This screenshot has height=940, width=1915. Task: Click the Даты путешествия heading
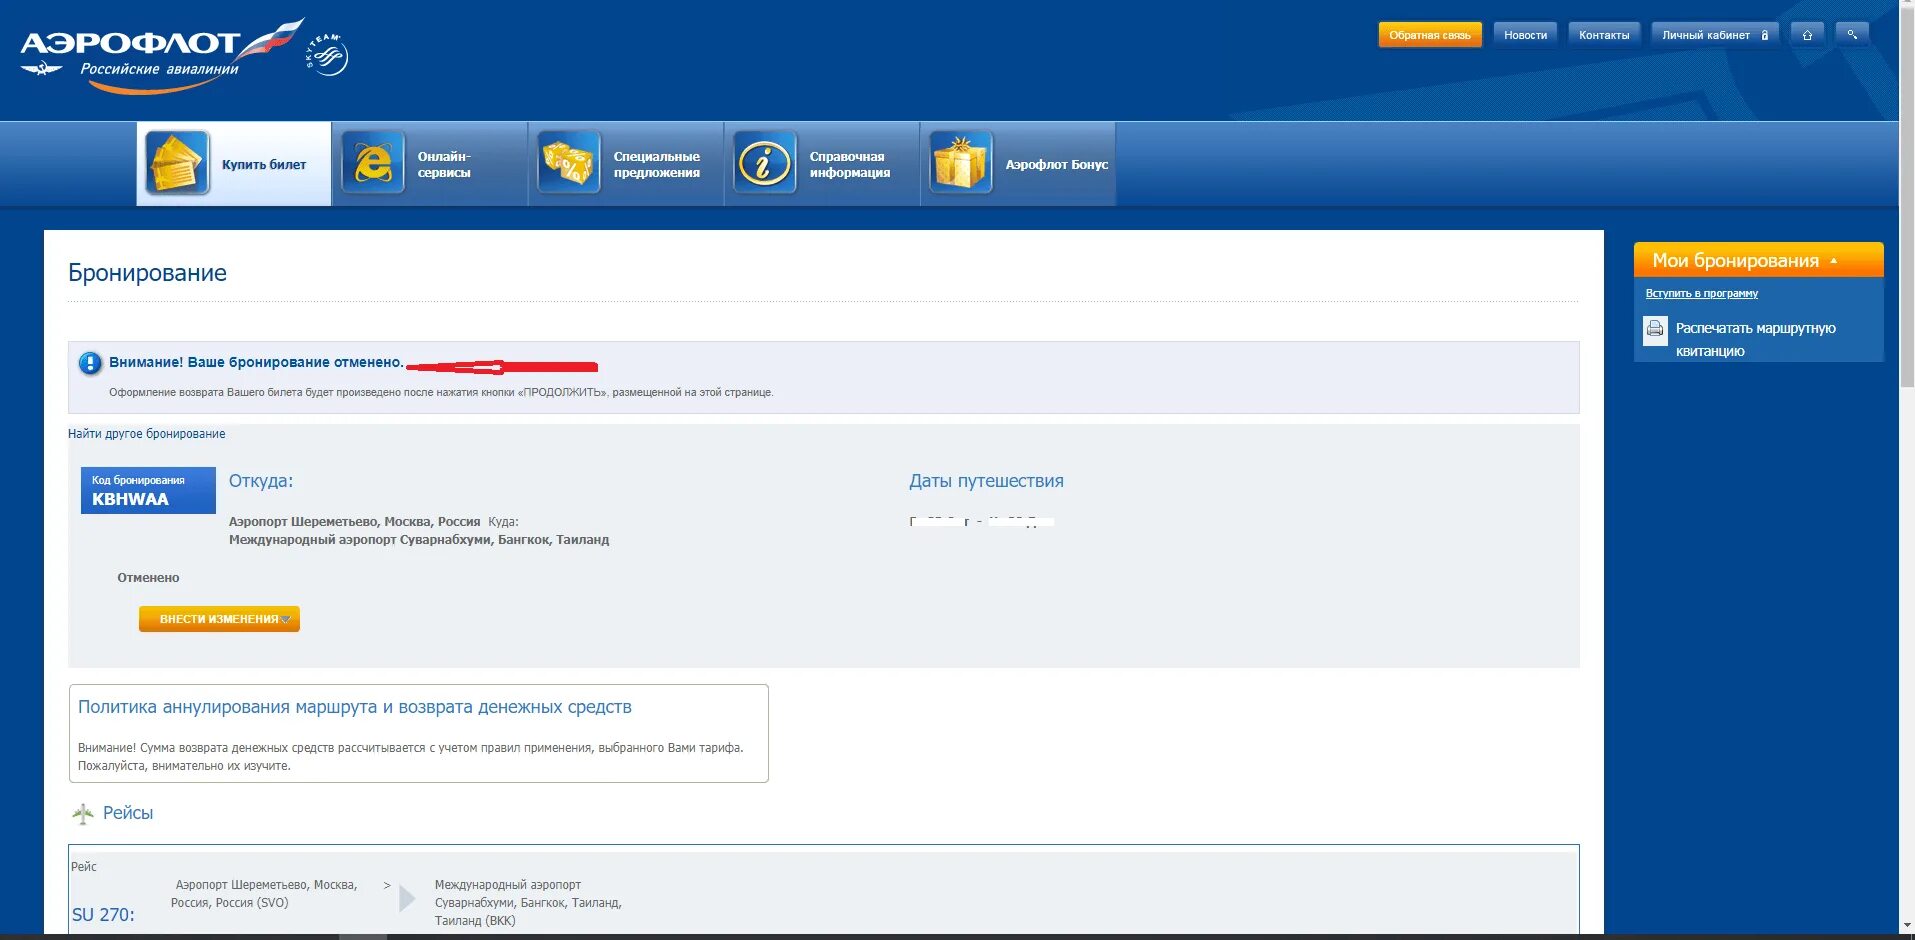point(986,481)
